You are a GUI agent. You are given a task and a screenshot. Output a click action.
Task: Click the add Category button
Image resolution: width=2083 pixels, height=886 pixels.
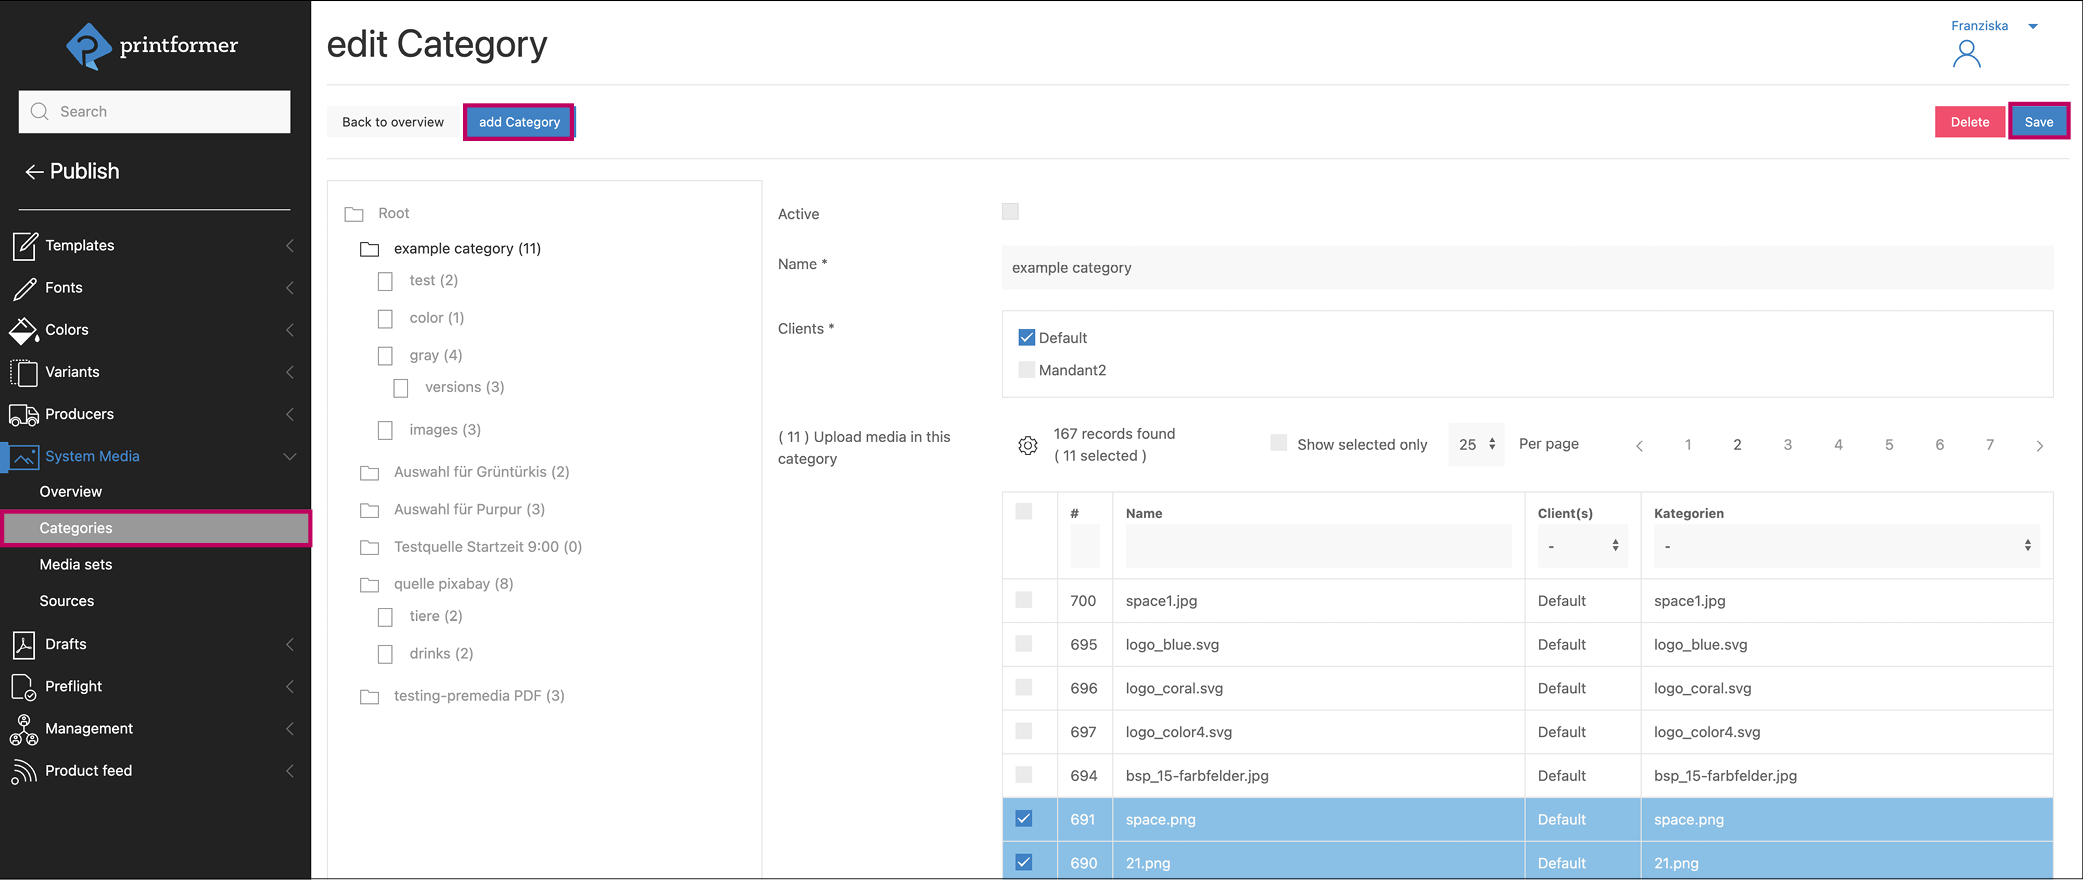tap(519, 122)
